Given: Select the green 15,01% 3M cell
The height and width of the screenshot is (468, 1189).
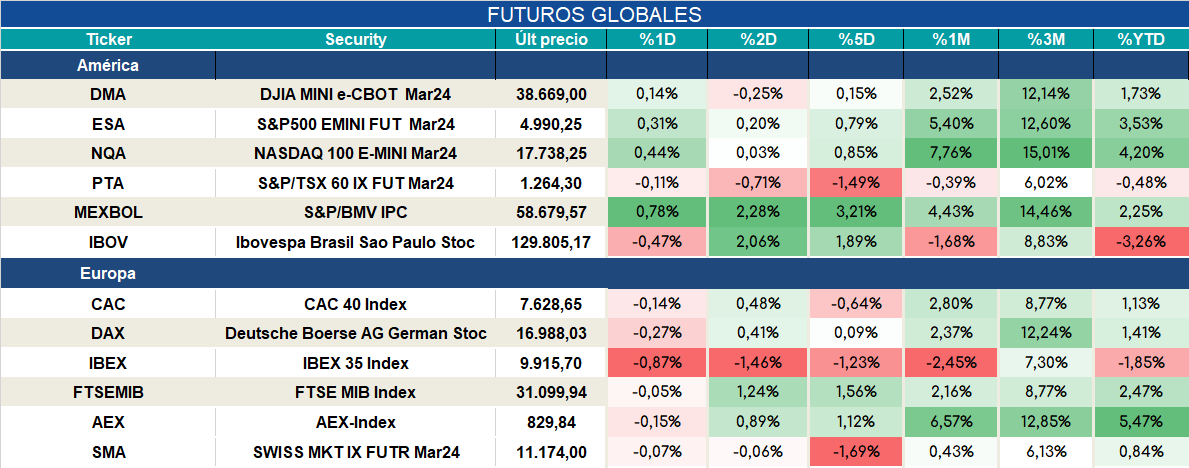Looking at the screenshot, I should click(1046, 154).
